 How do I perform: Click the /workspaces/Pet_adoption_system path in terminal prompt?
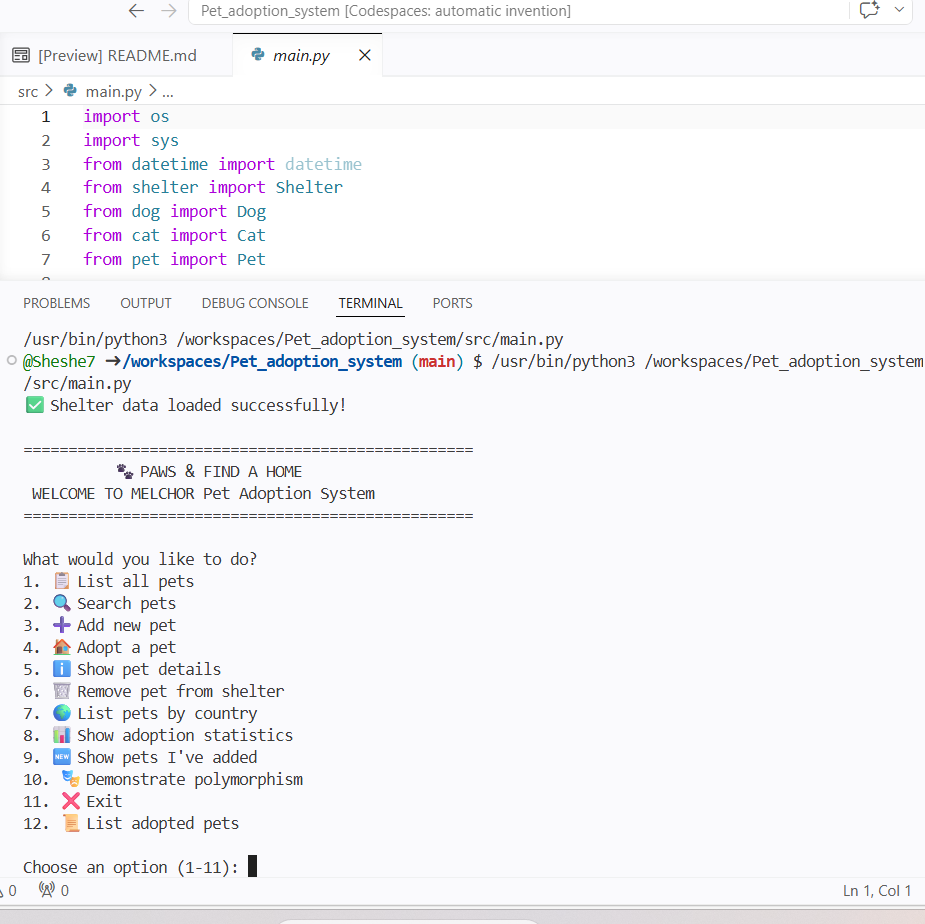click(x=262, y=361)
